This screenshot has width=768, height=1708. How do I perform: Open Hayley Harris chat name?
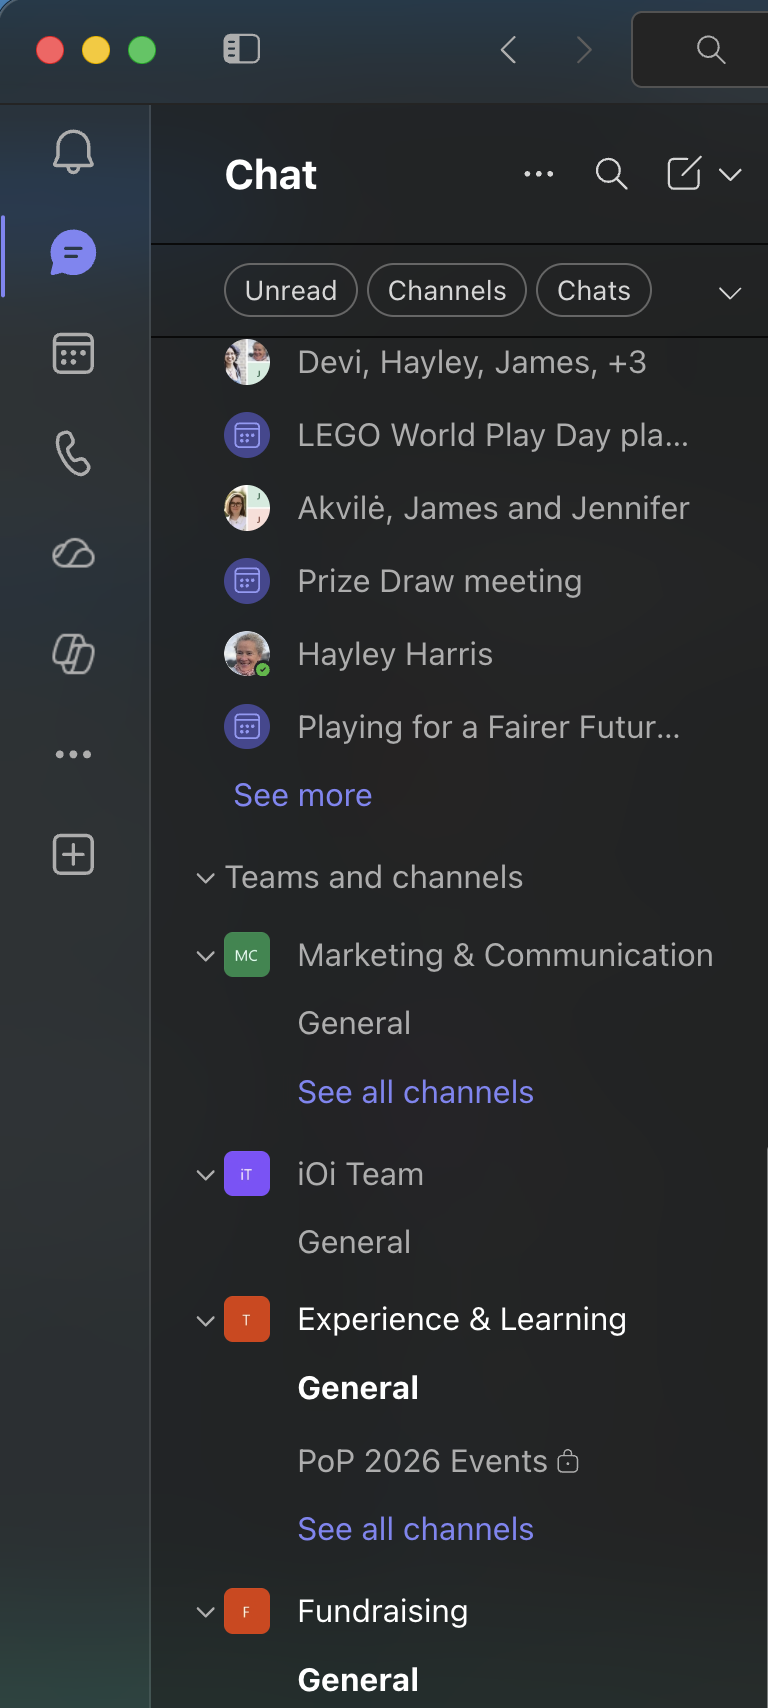pos(395,654)
